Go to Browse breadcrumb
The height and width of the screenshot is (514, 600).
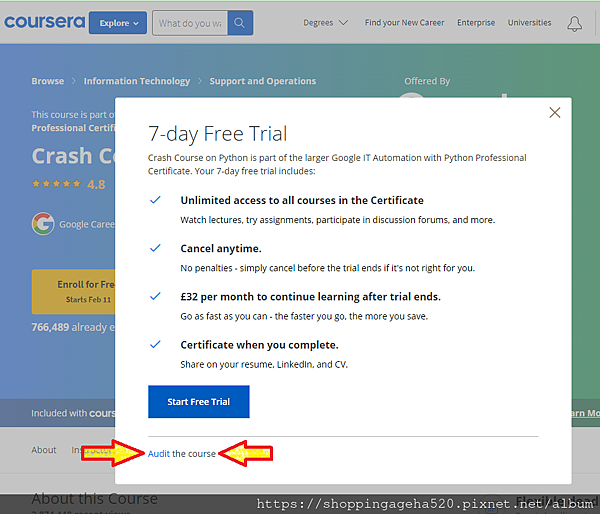coord(48,81)
